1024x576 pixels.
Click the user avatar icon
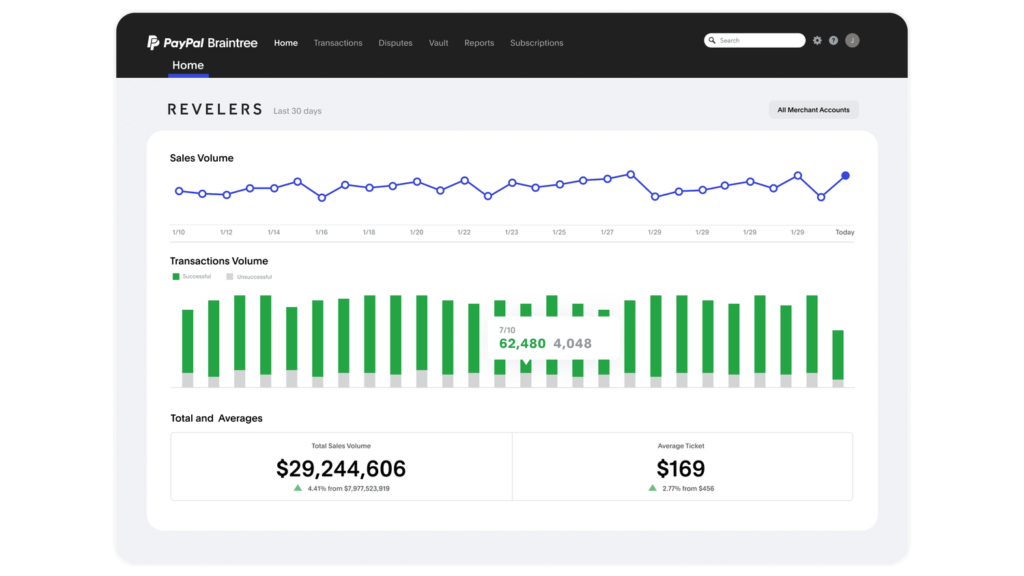pos(852,41)
